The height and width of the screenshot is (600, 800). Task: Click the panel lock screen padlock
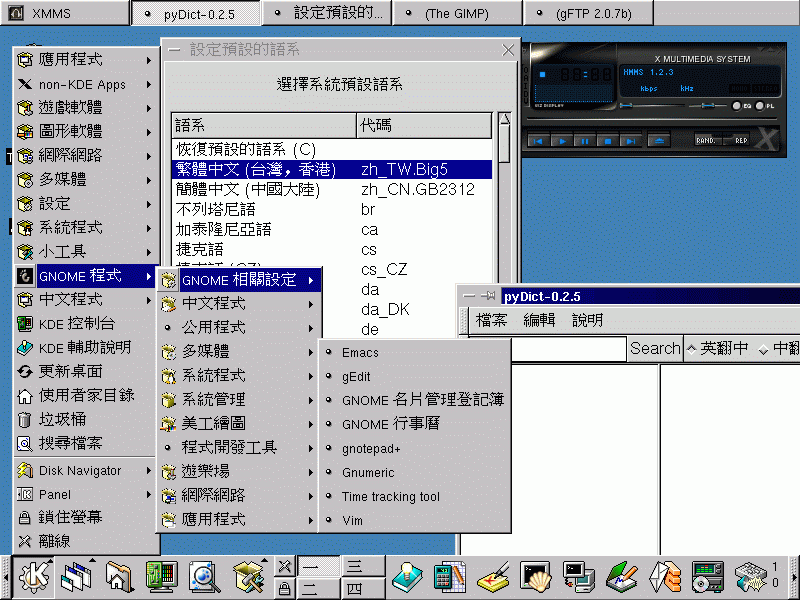coord(285,588)
